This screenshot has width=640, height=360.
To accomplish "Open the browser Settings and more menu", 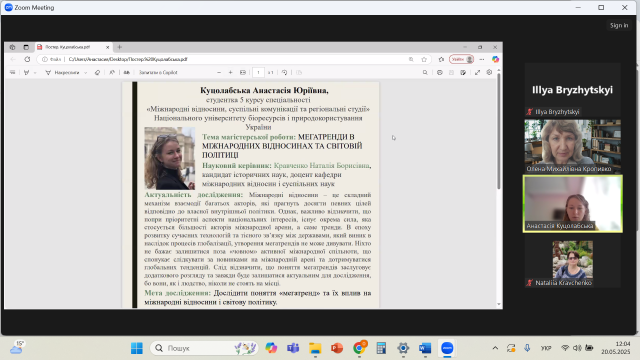I will [482, 59].
